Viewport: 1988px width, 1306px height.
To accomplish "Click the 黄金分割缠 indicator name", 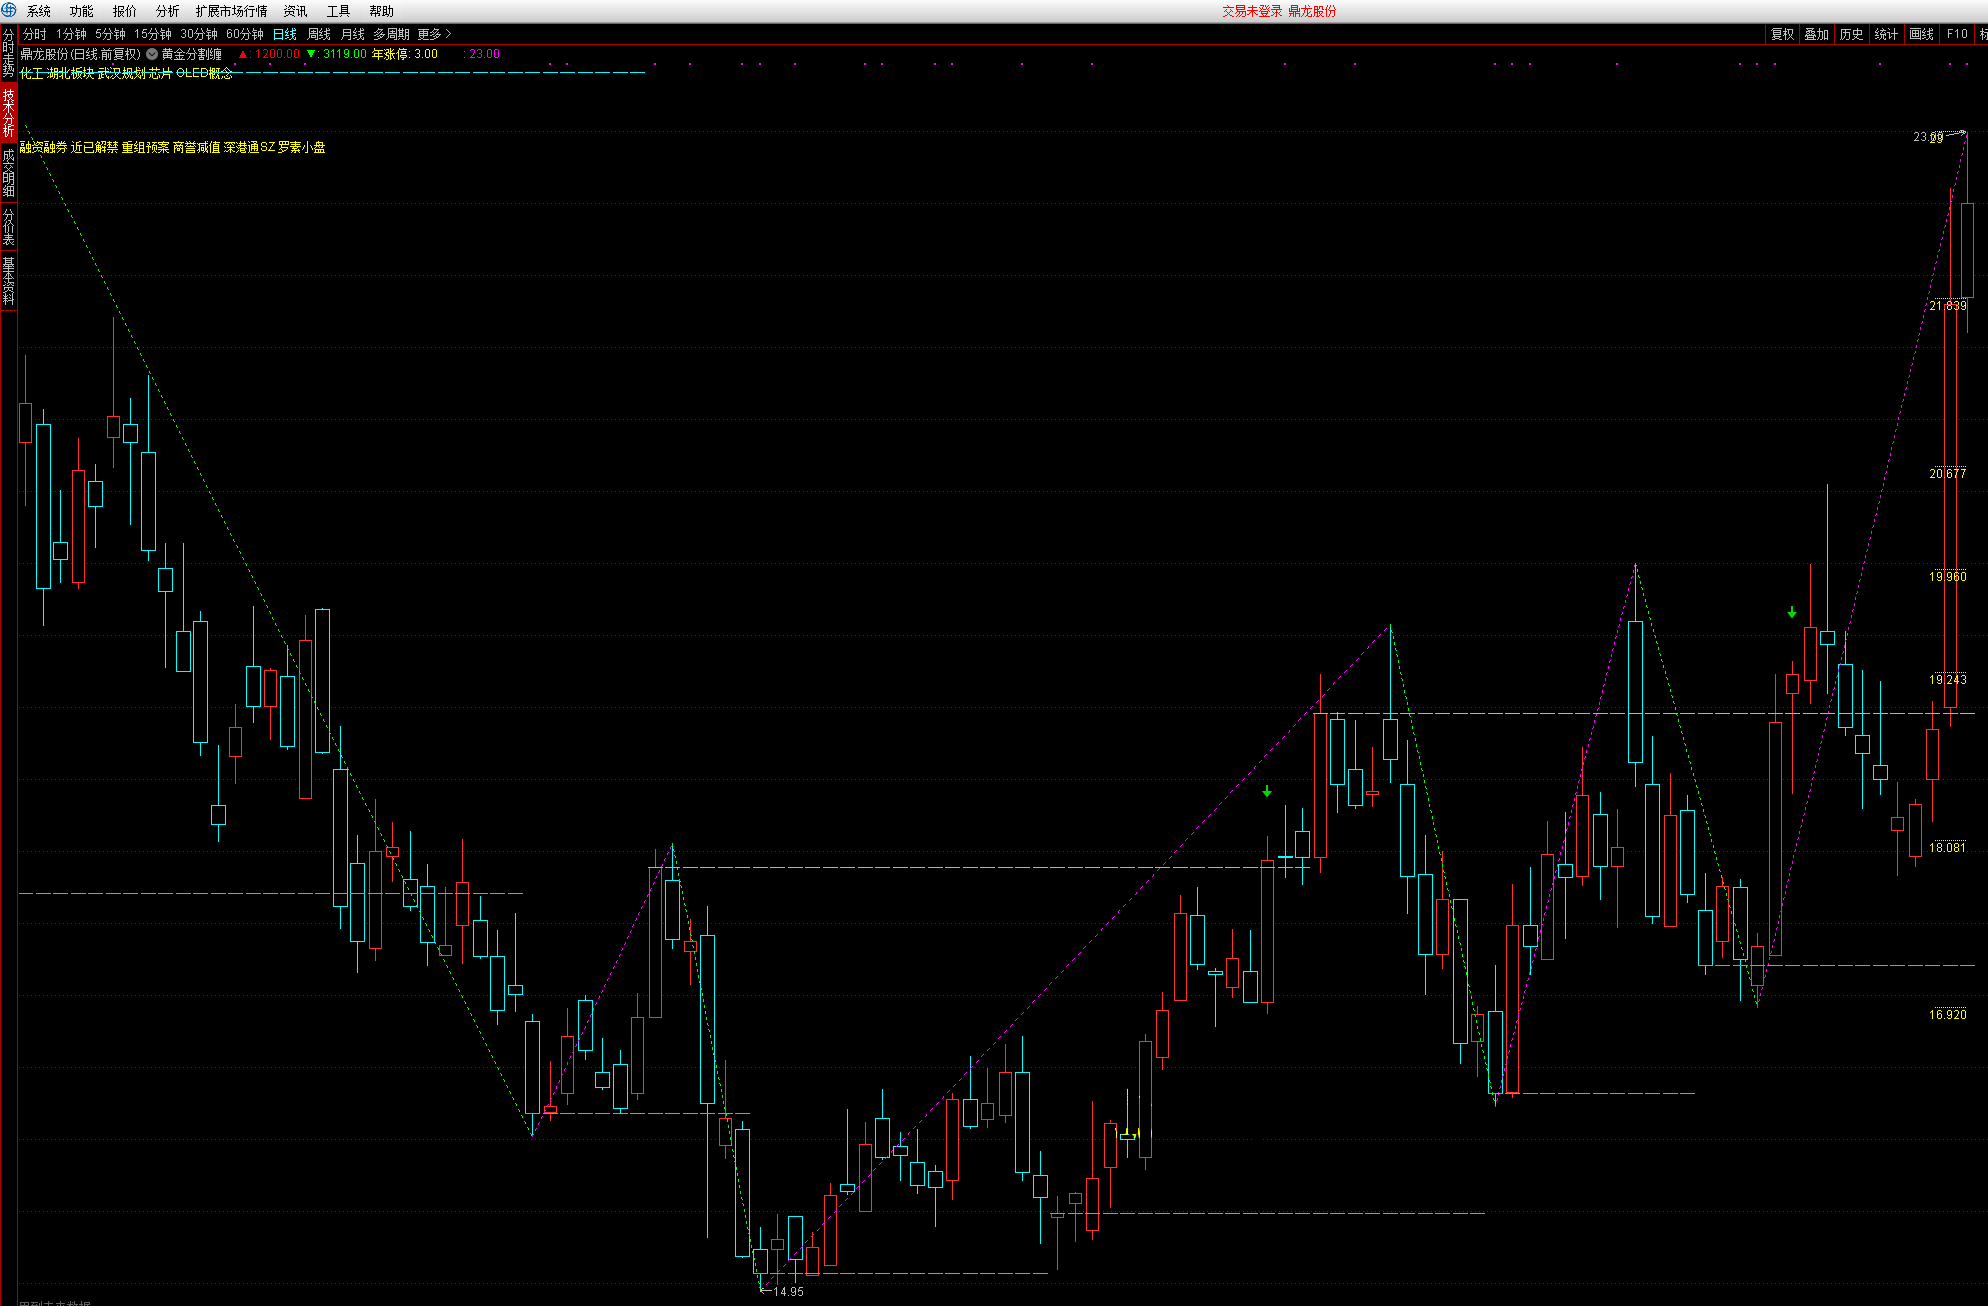I will point(192,54).
